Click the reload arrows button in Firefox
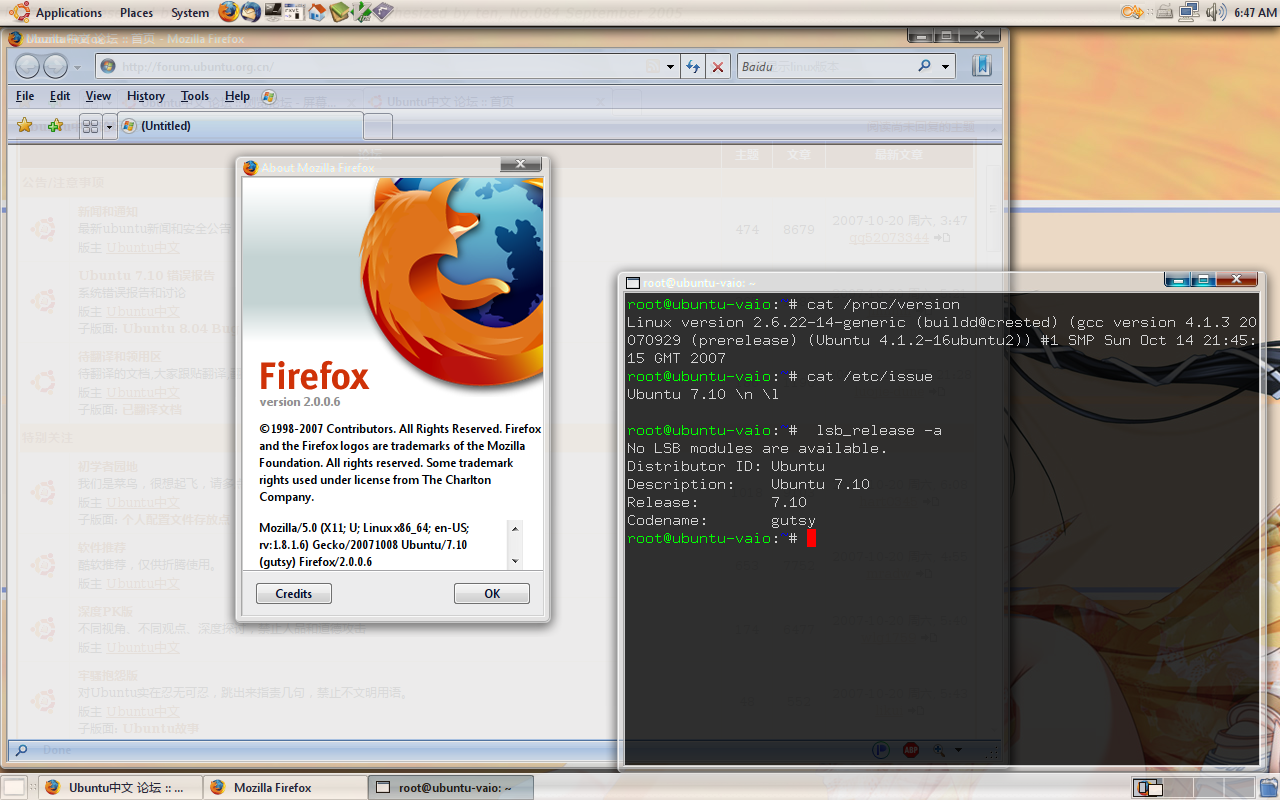1280x800 pixels. click(693, 67)
